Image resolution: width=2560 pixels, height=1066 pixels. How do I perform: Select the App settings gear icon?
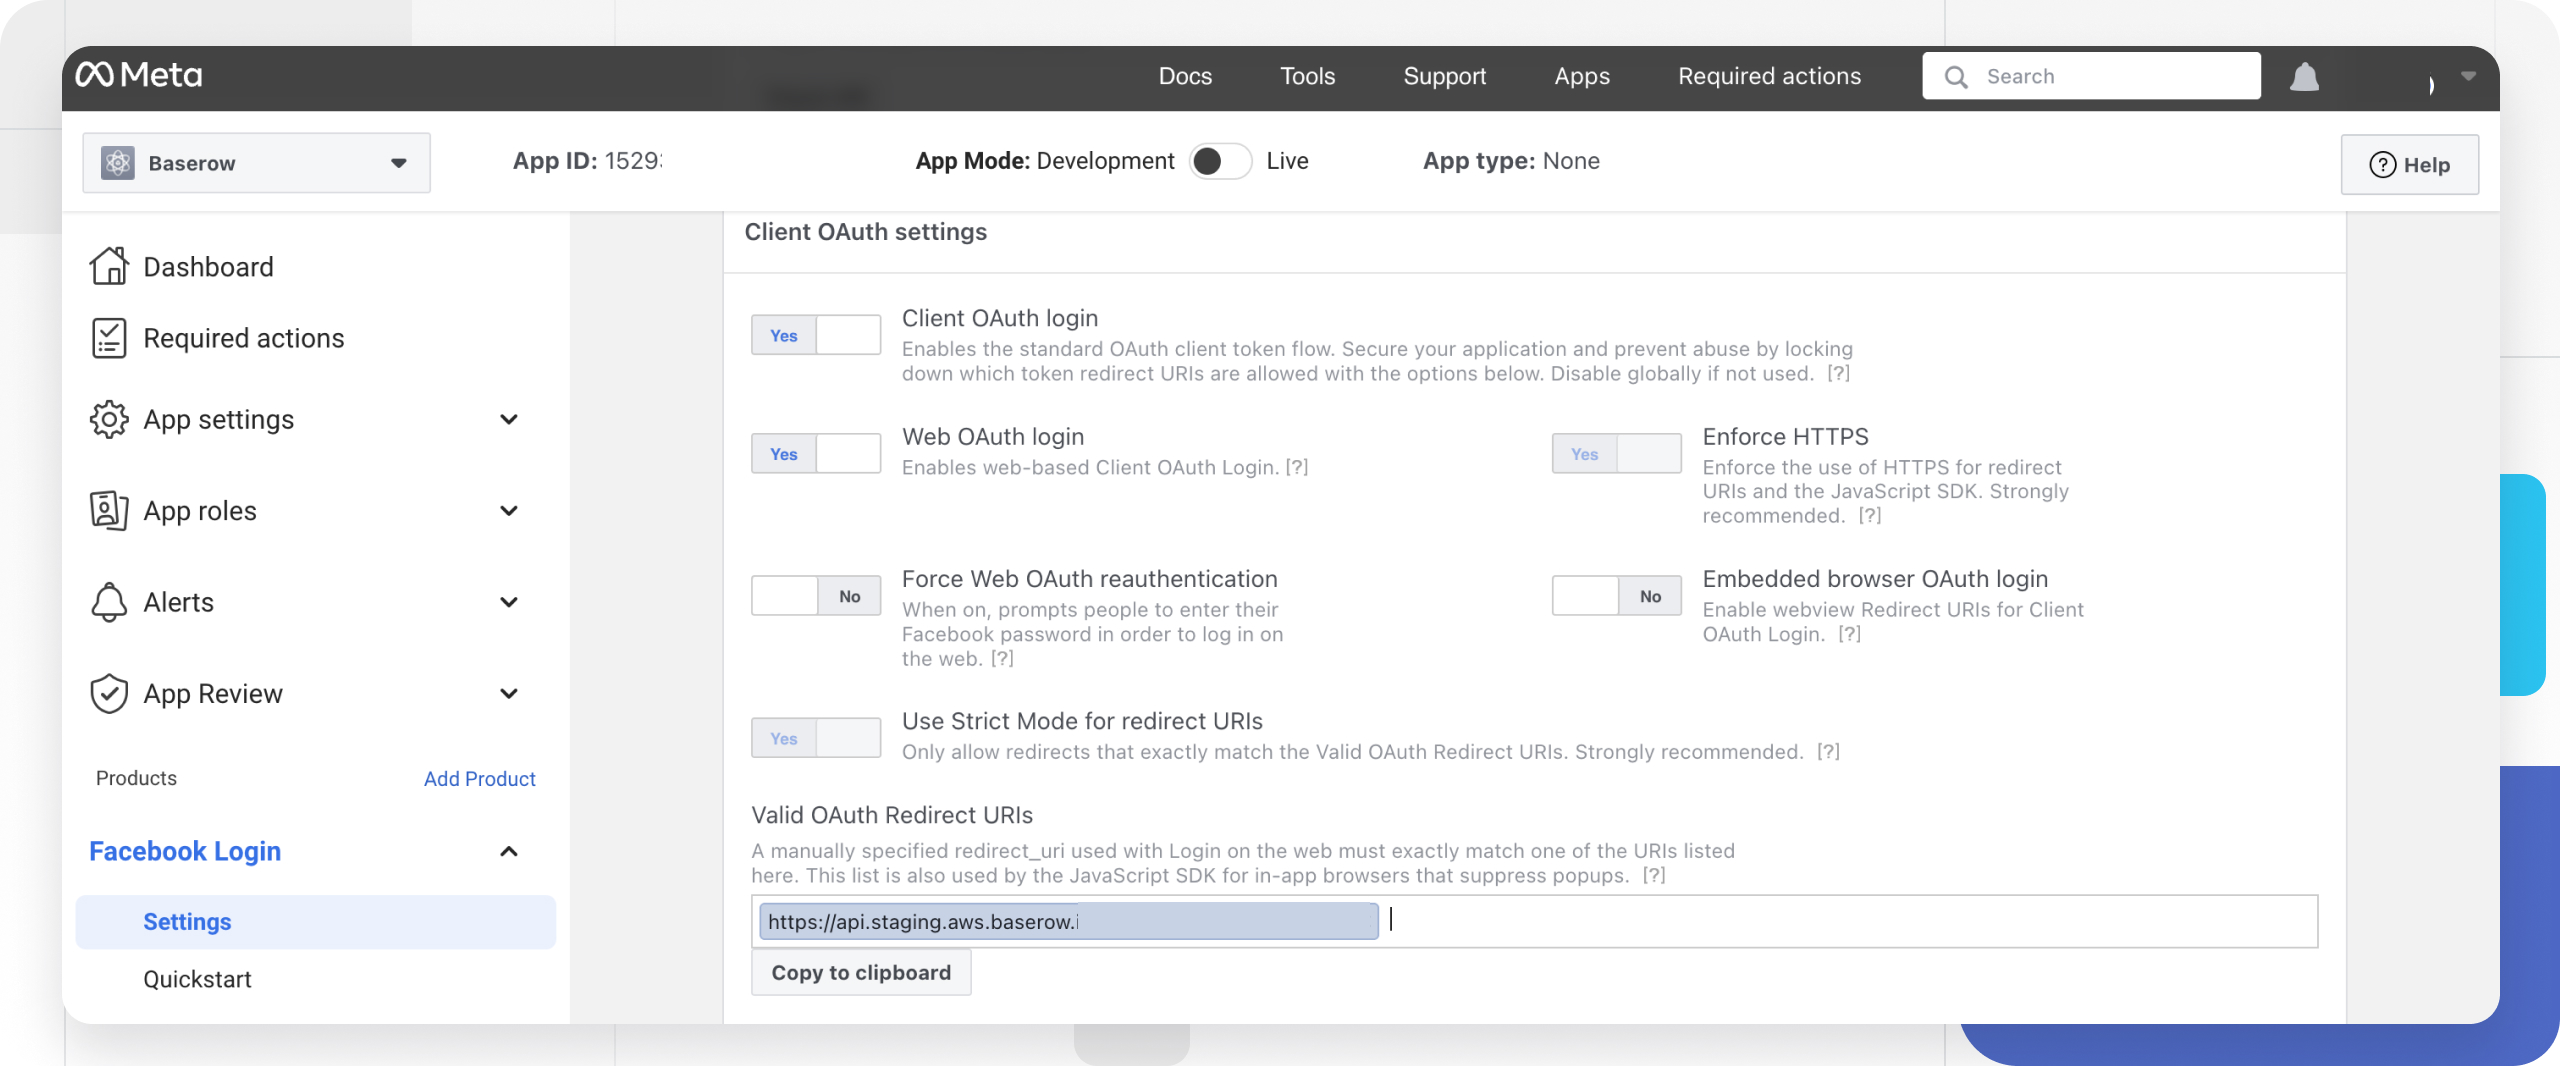click(x=110, y=419)
